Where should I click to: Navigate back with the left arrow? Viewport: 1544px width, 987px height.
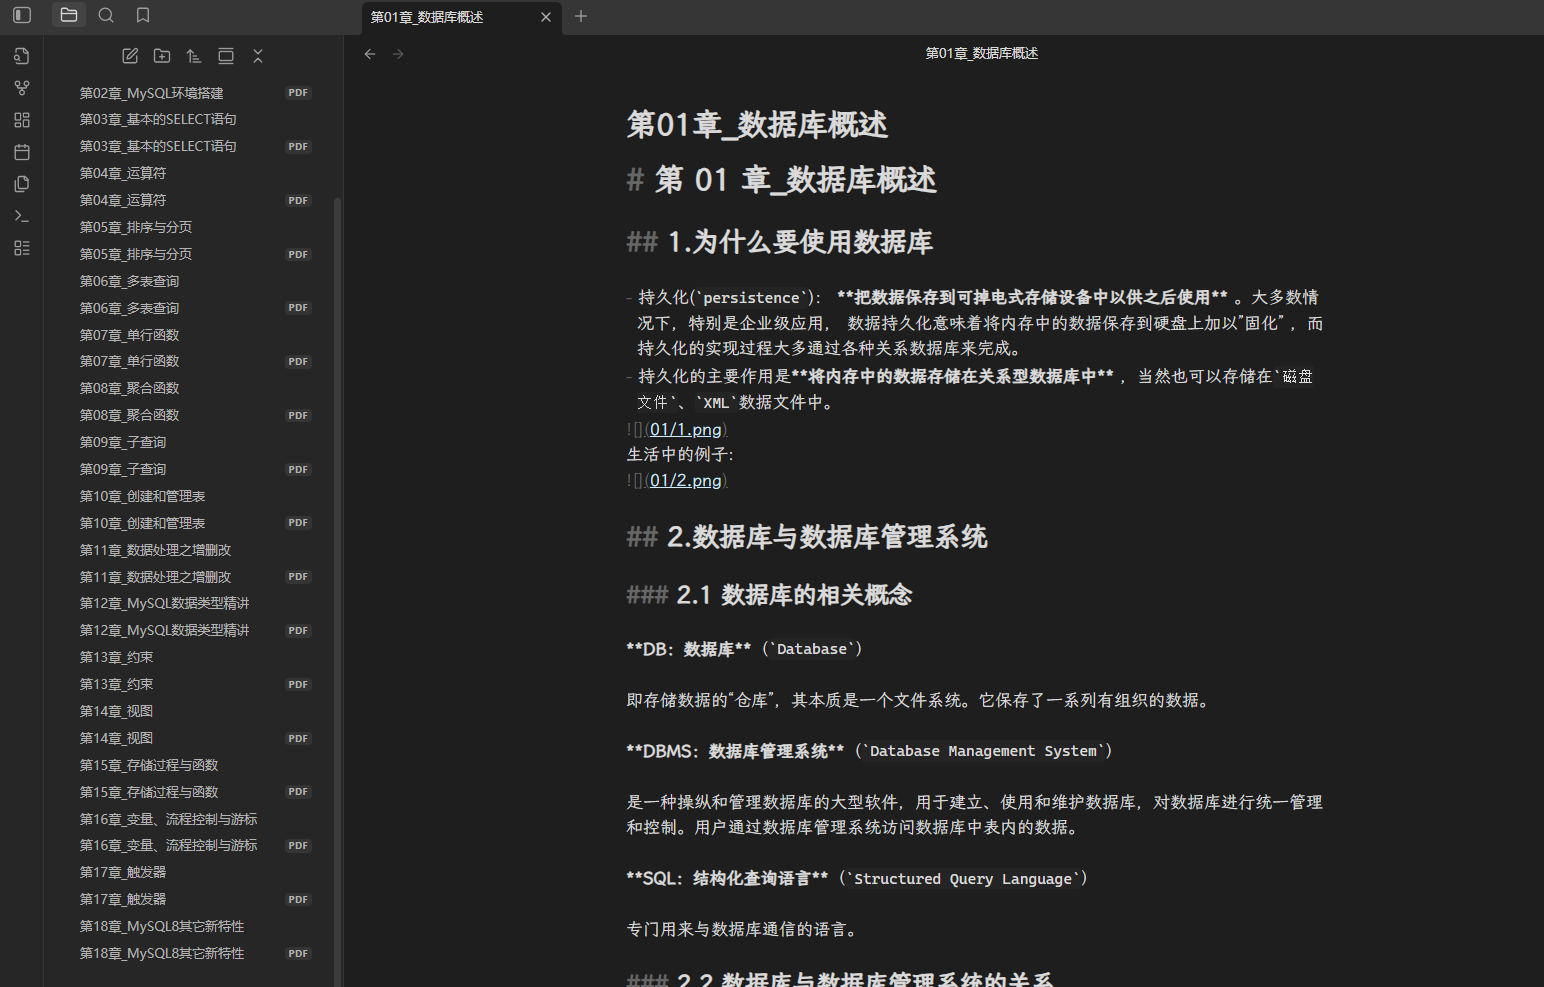point(370,54)
